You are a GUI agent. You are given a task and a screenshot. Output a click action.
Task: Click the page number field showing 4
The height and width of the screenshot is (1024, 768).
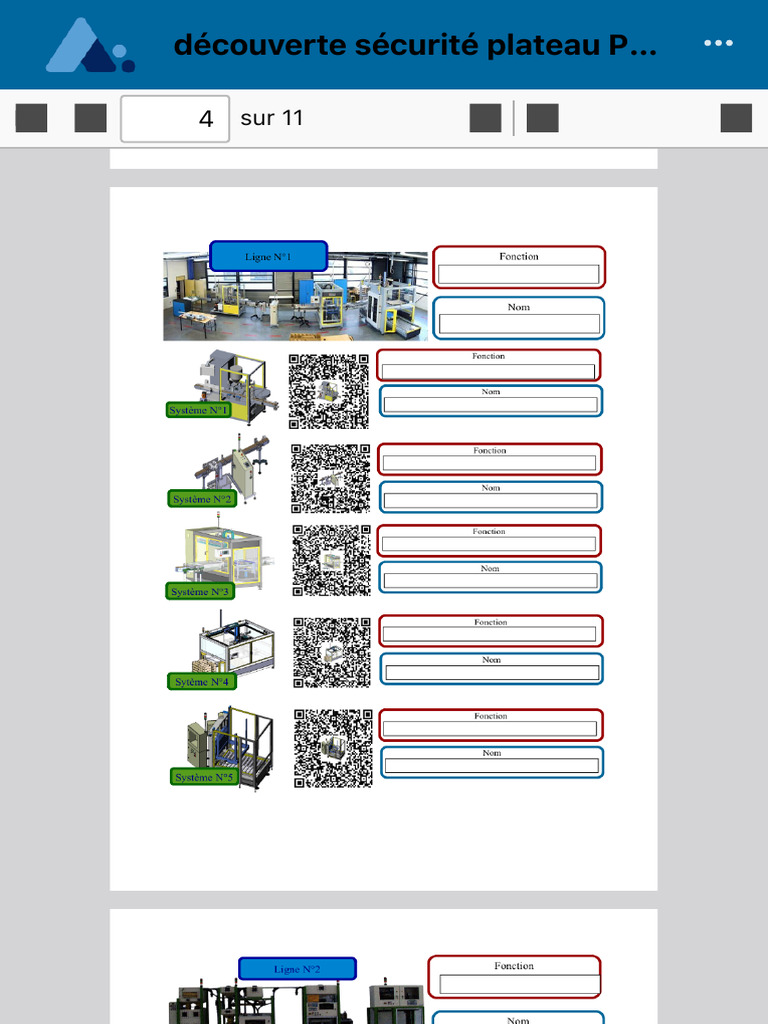click(x=175, y=118)
